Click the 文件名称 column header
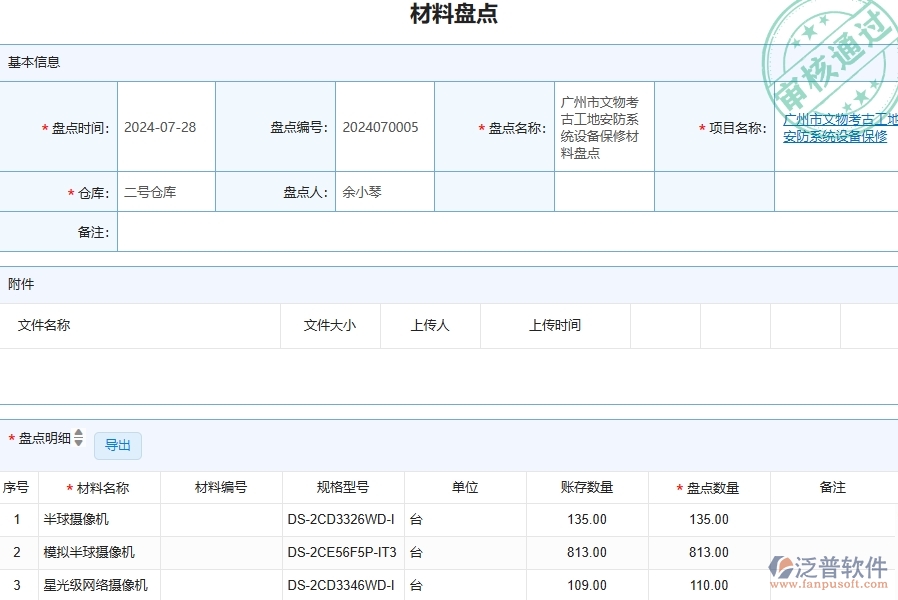The height and width of the screenshot is (600, 898). coord(44,325)
